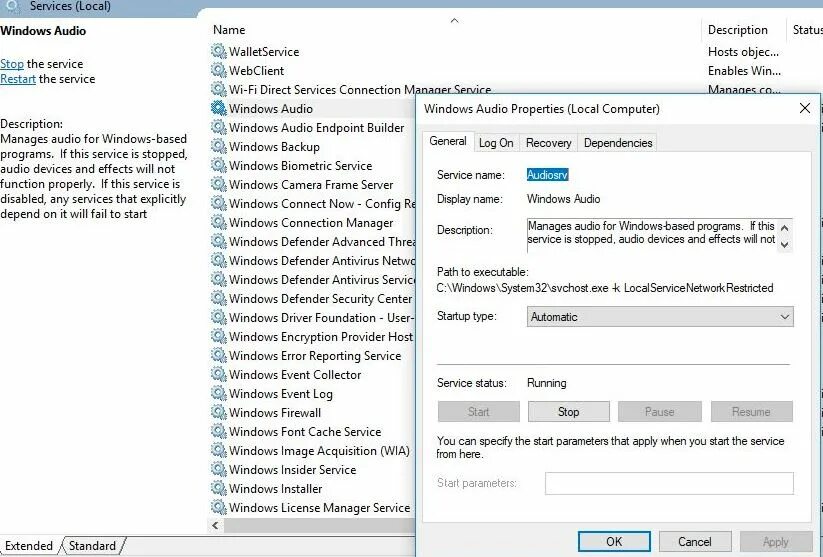Click the greyed-out Start button
823x557 pixels.
pos(478,412)
